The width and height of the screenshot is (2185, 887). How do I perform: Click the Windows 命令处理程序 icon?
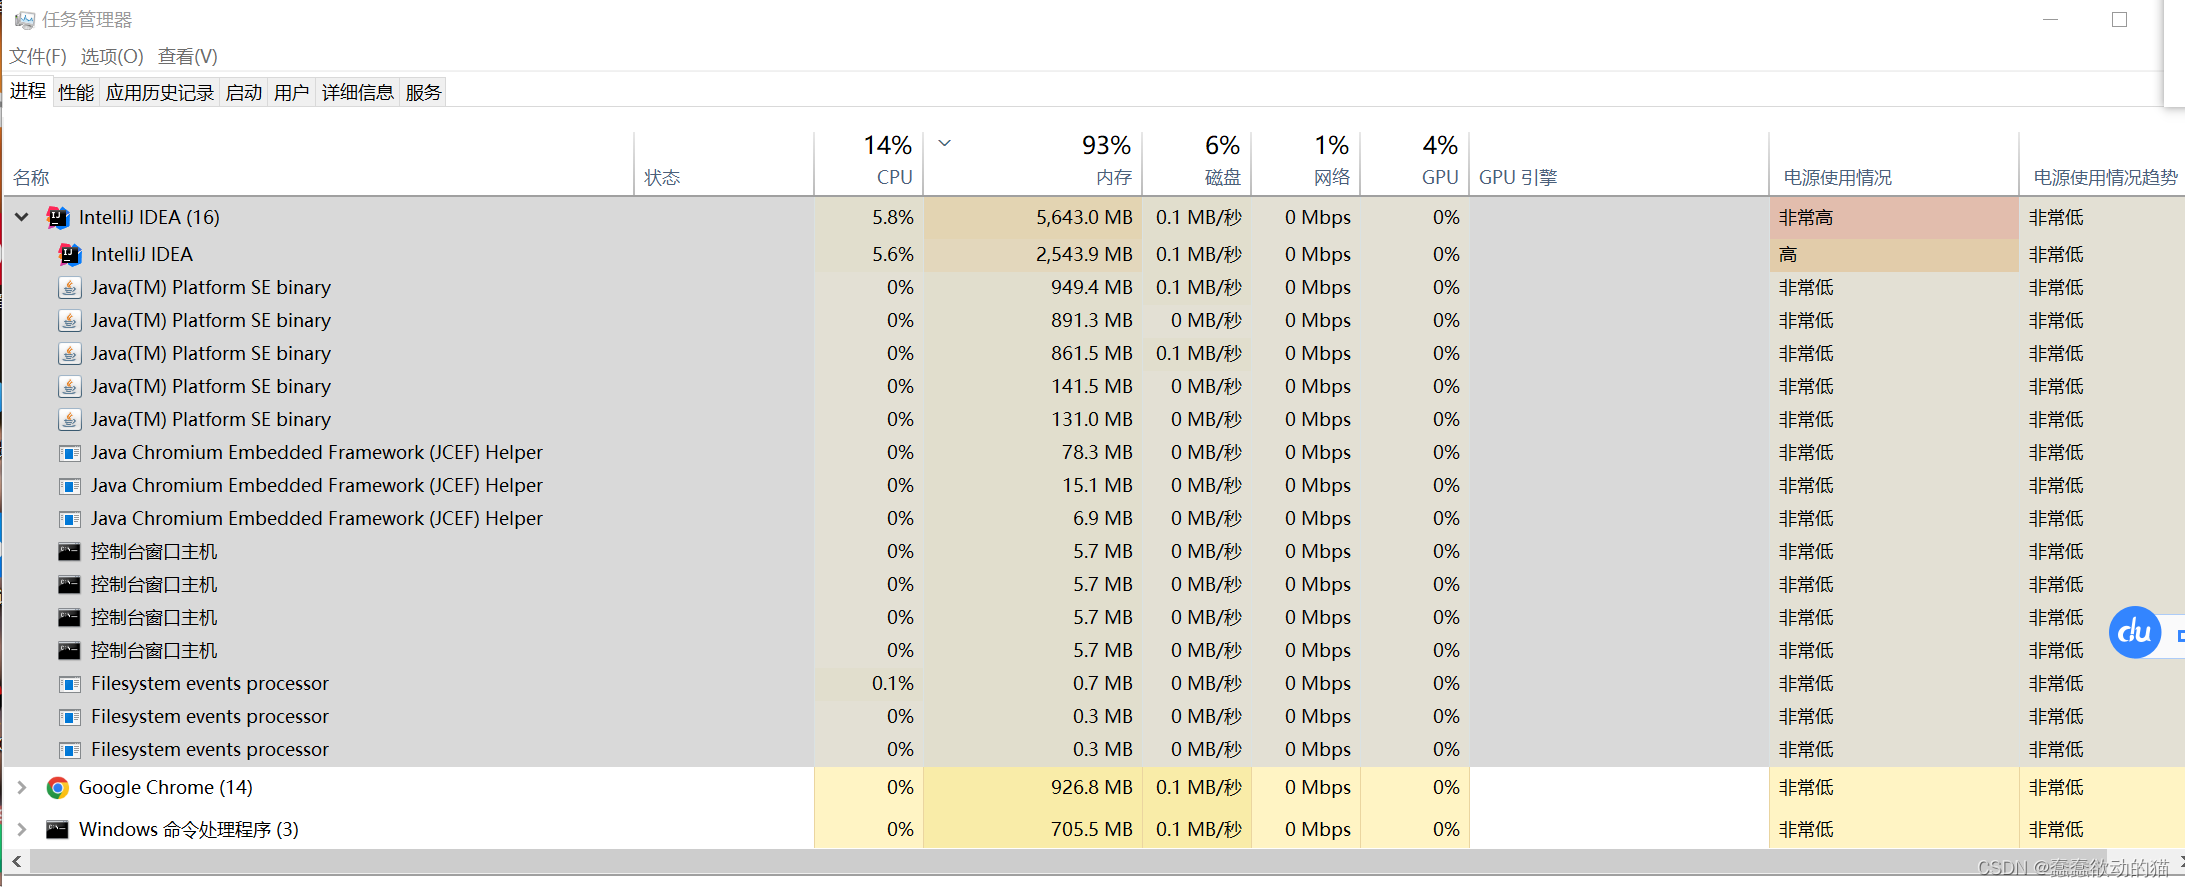coord(58,829)
